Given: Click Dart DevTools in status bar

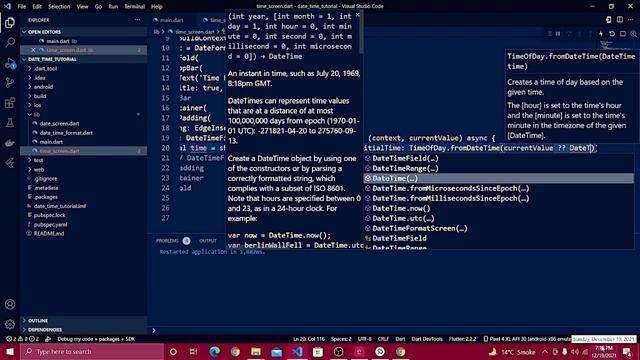Looking at the screenshot, I should click(x=427, y=339).
